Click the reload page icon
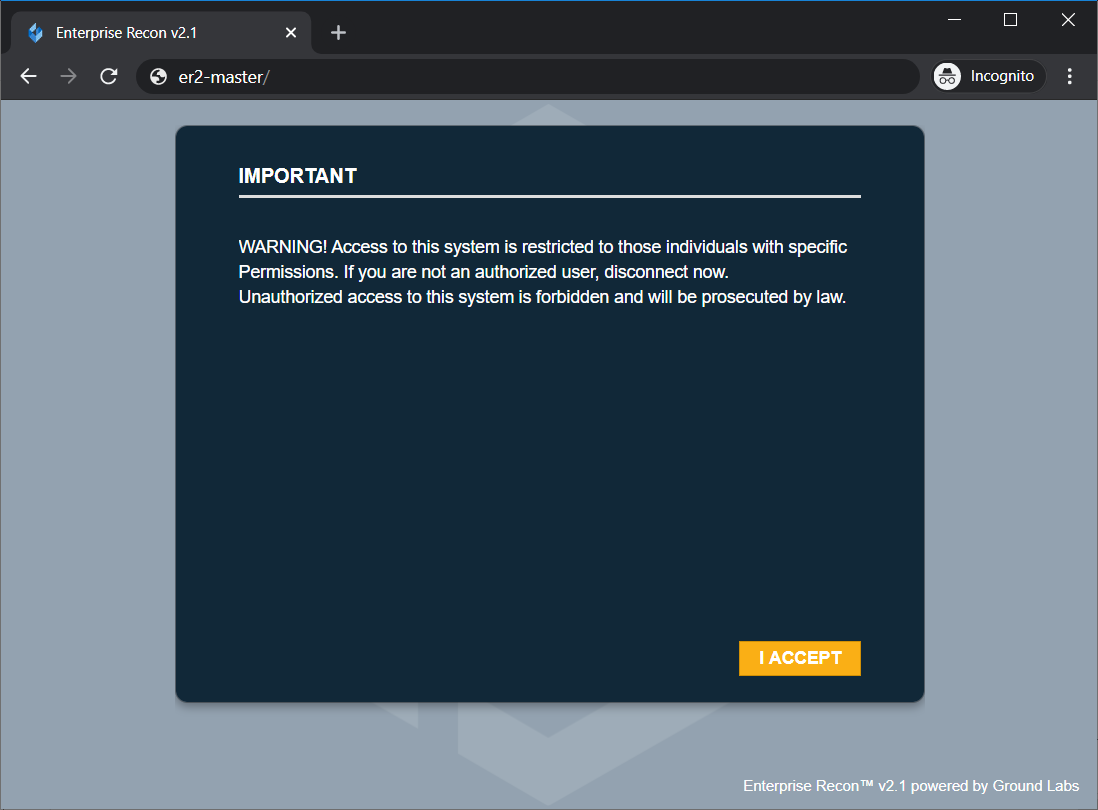 tap(108, 75)
